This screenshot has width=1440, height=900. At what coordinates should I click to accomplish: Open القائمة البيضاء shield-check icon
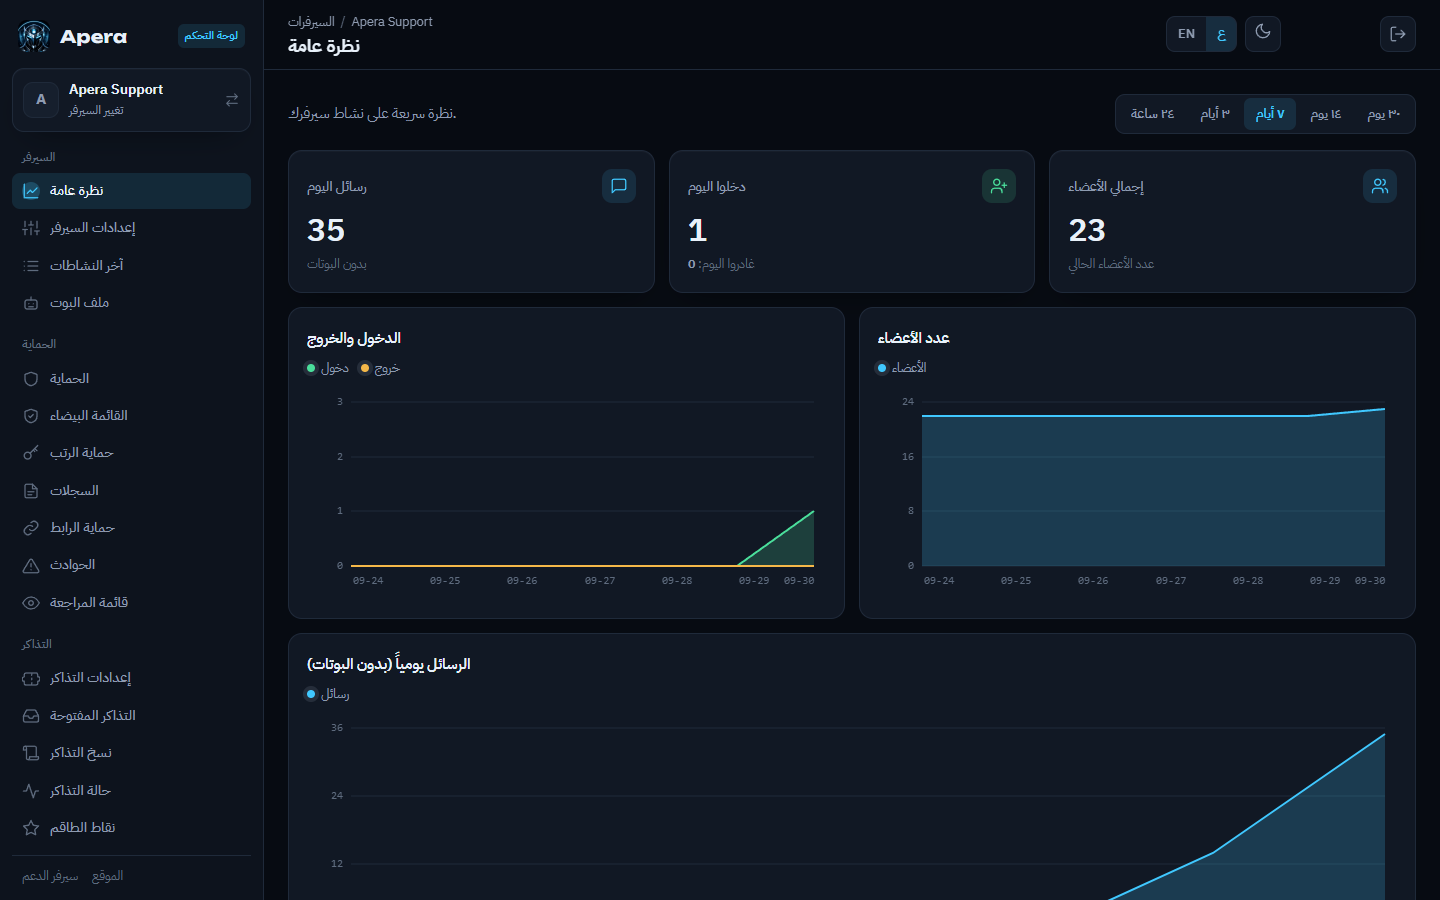click(31, 416)
